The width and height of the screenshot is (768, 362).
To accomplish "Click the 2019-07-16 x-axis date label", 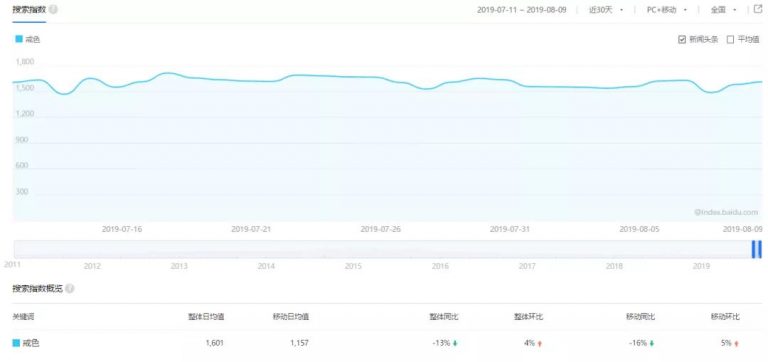I will [x=122, y=229].
